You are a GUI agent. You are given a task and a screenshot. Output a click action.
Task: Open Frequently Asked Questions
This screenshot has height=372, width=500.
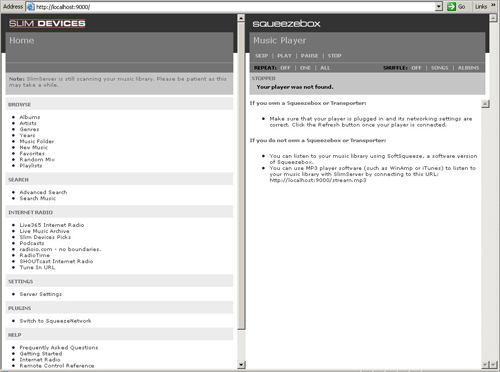tap(59, 347)
